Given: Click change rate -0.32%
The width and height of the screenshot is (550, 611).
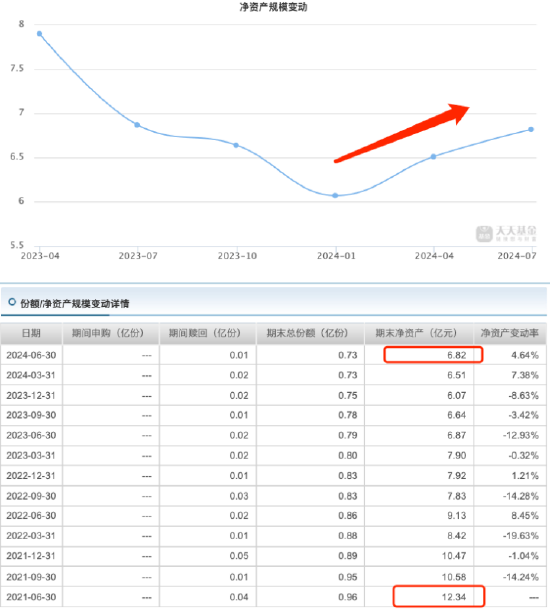Looking at the screenshot, I should (x=523, y=456).
